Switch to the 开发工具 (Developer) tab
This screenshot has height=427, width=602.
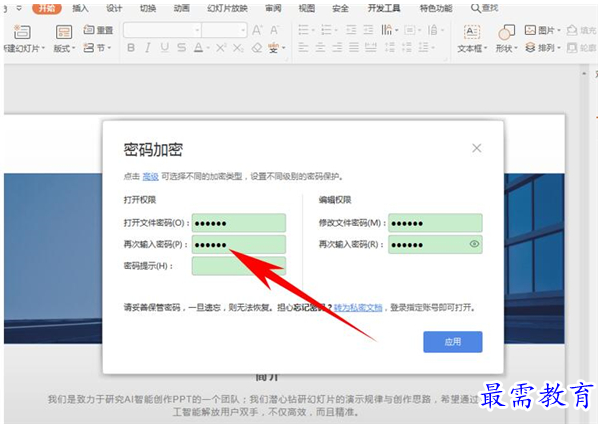click(x=384, y=8)
